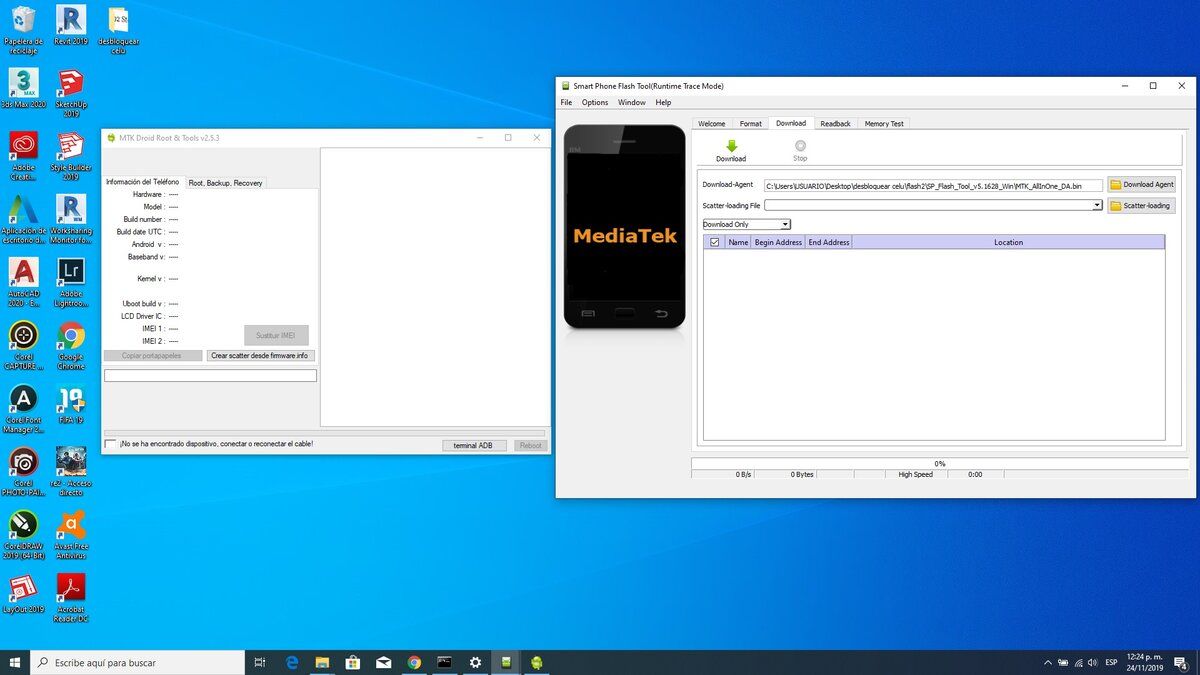Select the CorelDRAW 2019 desktop icon

23,534
